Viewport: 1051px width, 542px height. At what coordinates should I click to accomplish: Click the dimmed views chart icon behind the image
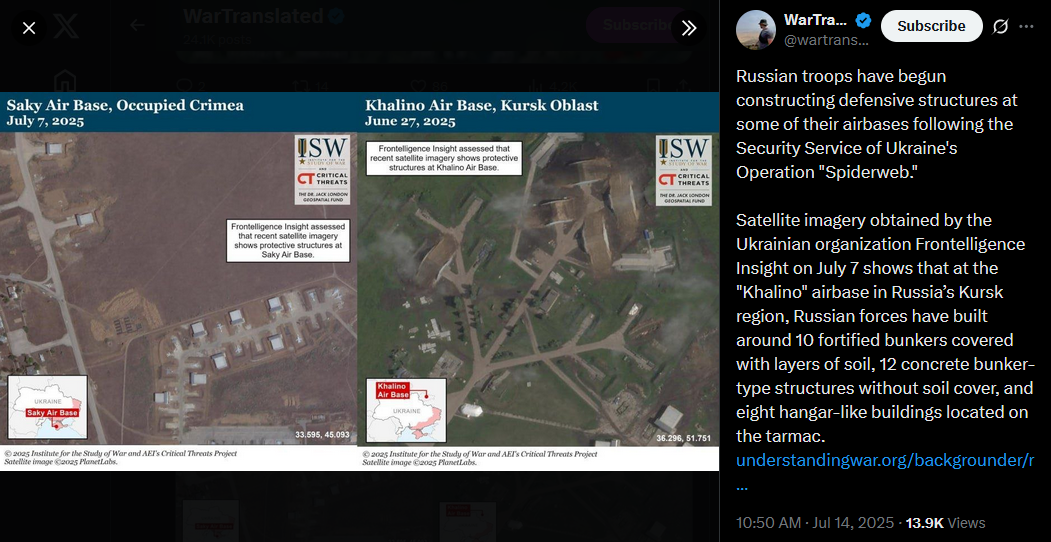point(536,86)
